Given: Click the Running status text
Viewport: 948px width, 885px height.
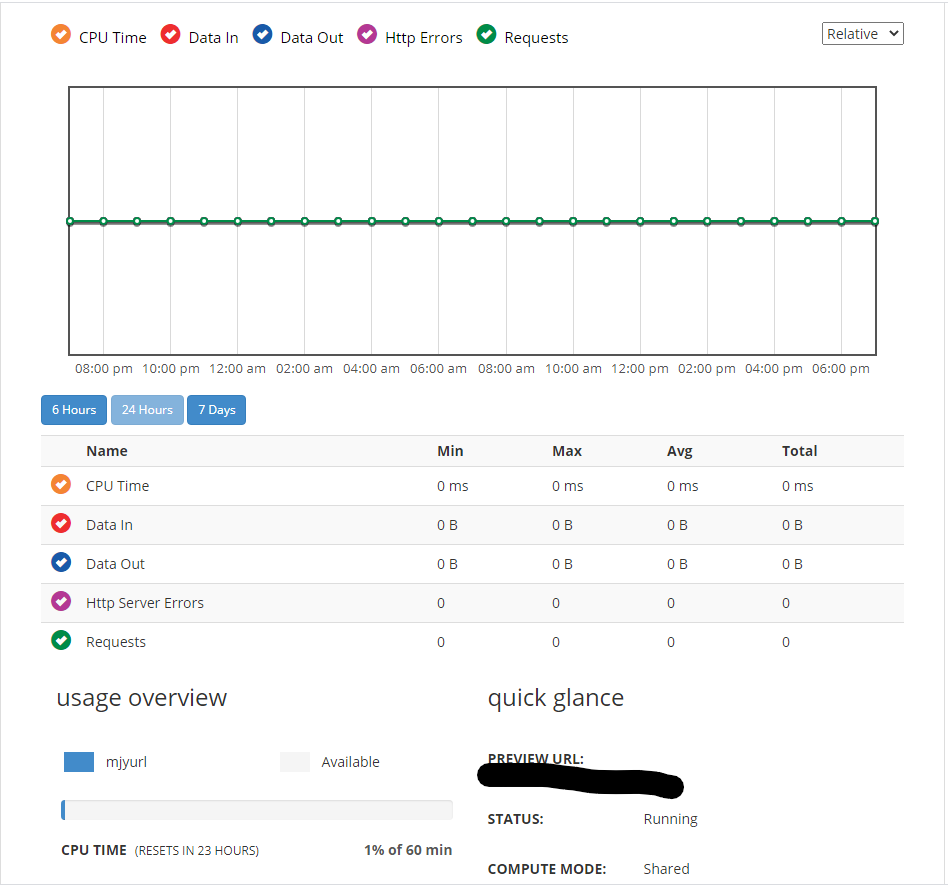Looking at the screenshot, I should tap(670, 818).
